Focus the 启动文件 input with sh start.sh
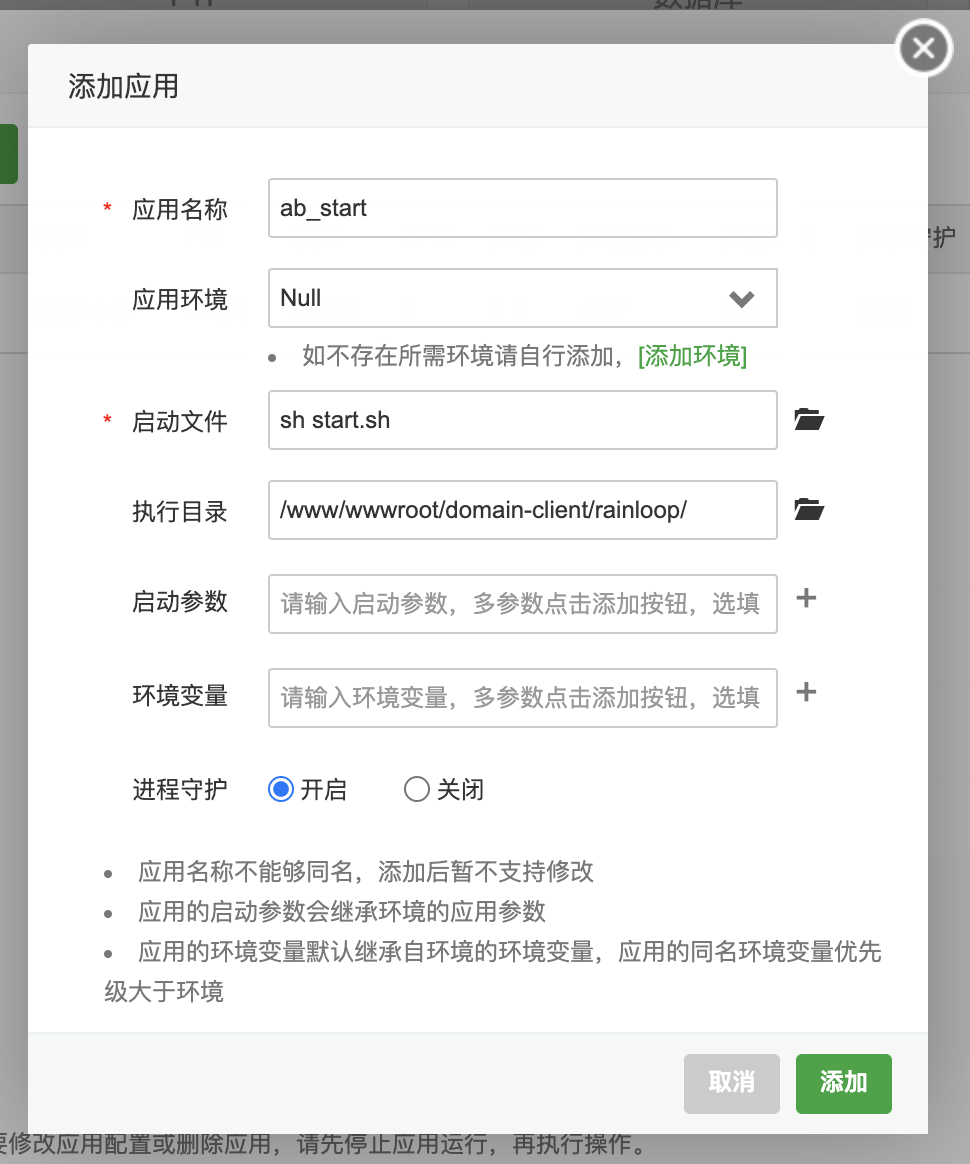This screenshot has width=970, height=1164. click(522, 420)
